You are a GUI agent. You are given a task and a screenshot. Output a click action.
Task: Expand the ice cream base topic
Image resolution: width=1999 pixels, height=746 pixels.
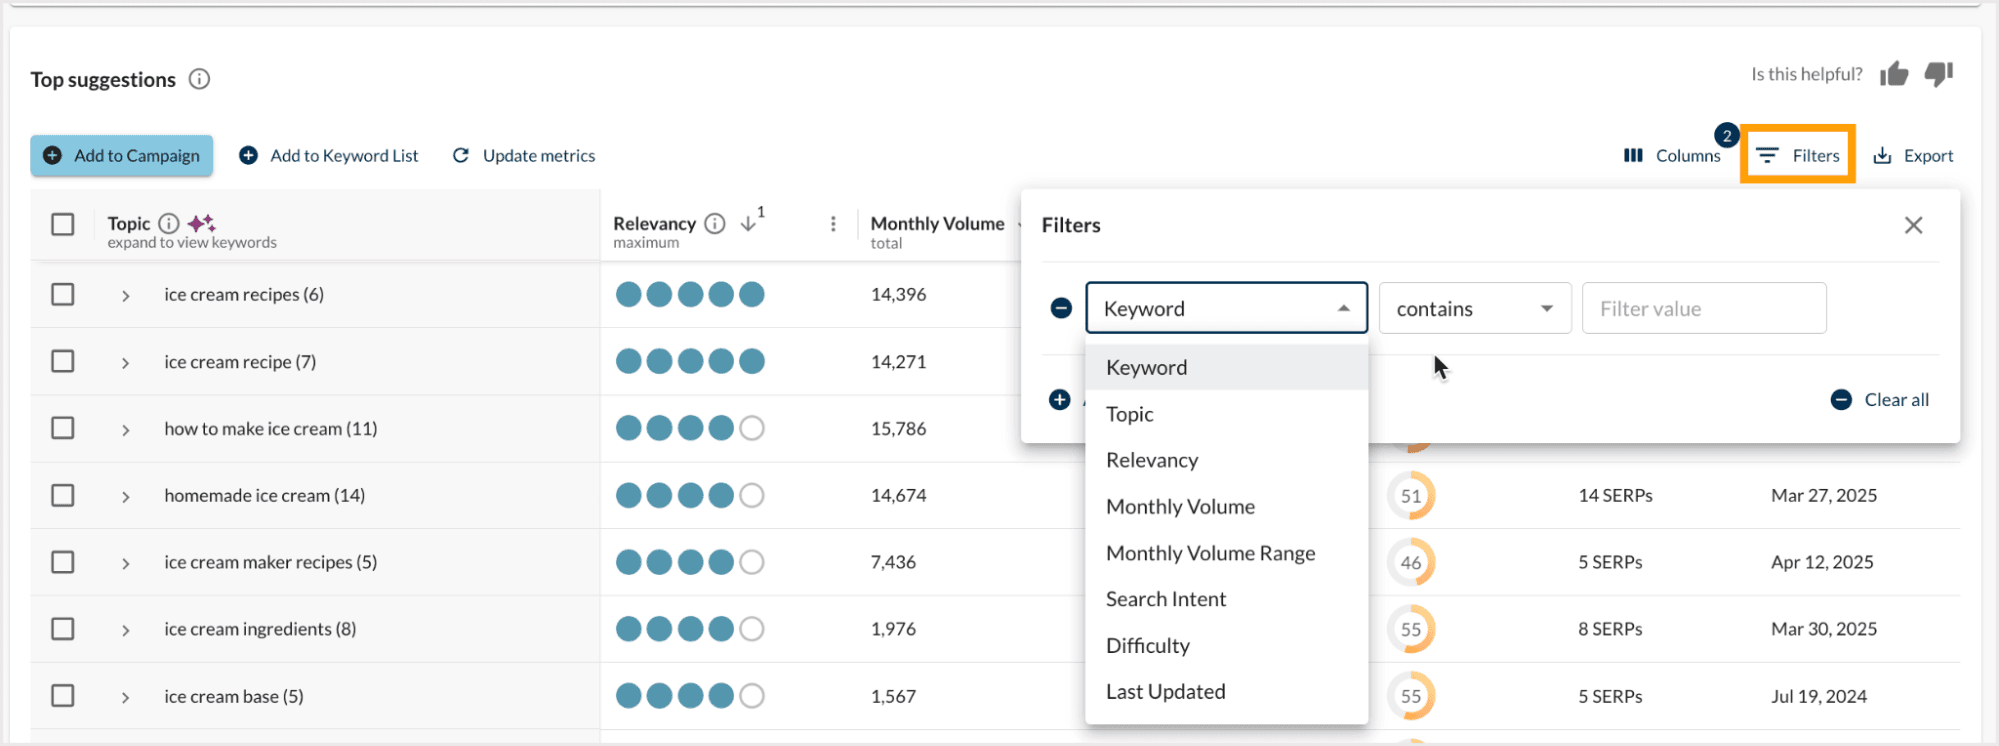[125, 697]
